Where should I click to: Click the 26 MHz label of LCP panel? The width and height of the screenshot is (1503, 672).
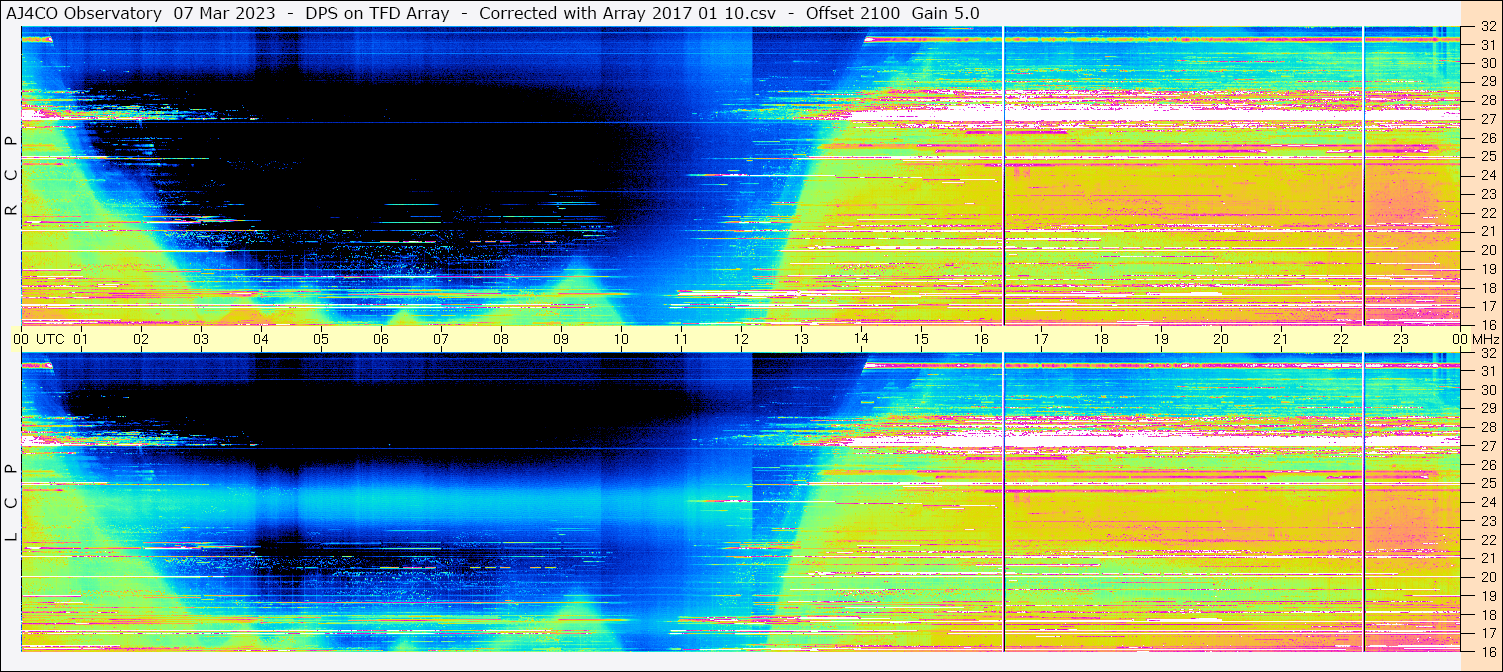click(x=1488, y=465)
